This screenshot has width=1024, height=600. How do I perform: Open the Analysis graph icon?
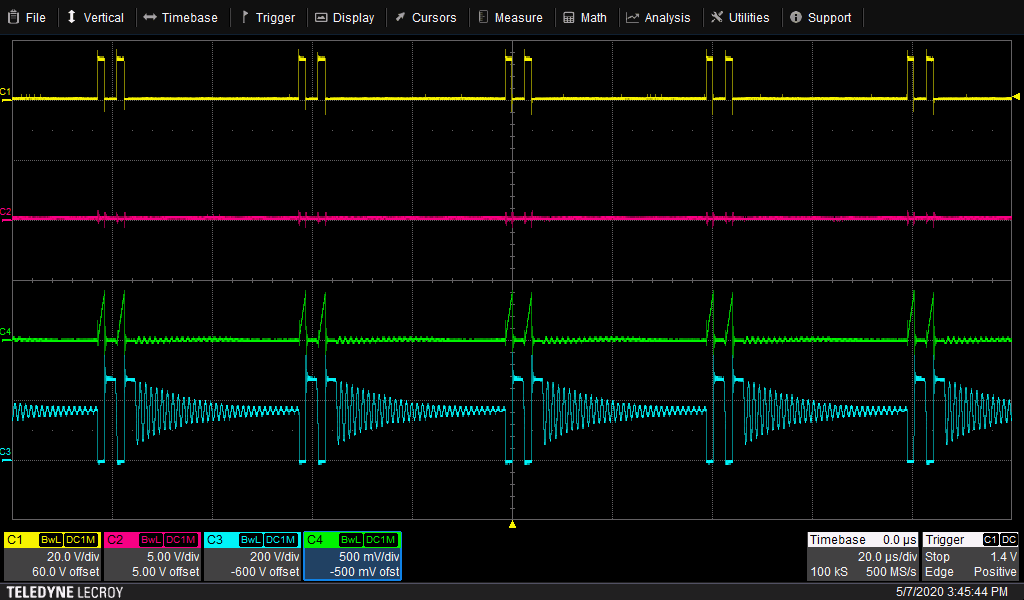click(x=633, y=17)
